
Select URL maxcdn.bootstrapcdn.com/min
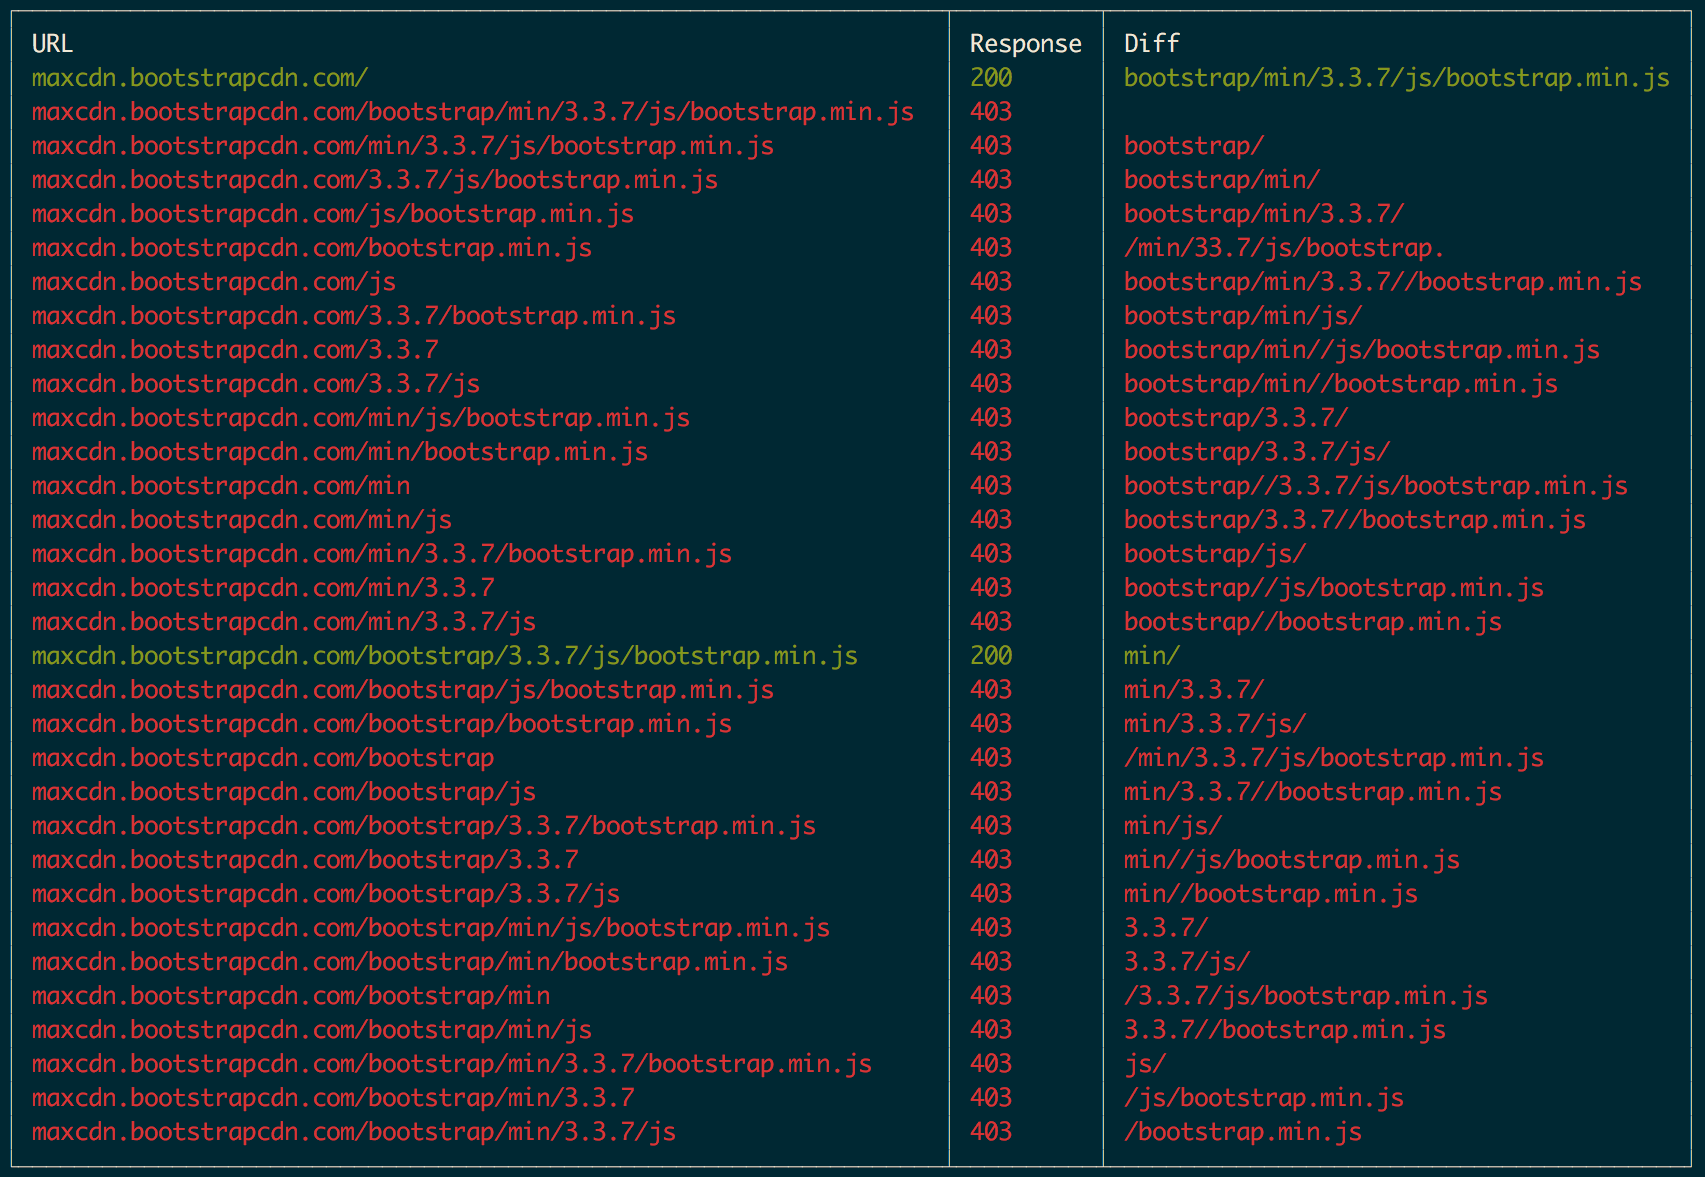[221, 486]
